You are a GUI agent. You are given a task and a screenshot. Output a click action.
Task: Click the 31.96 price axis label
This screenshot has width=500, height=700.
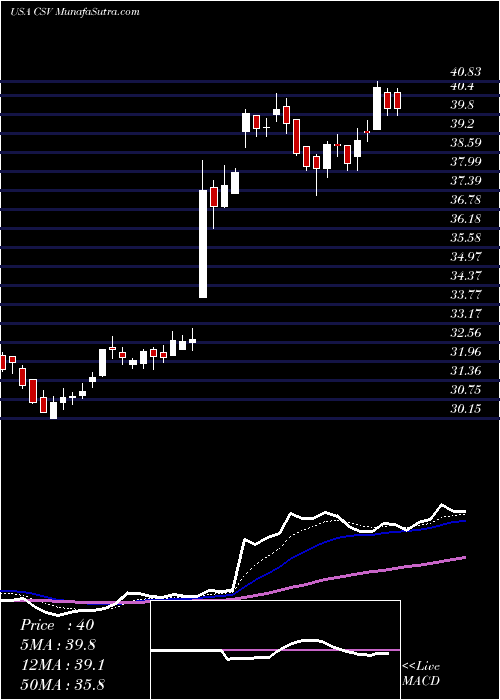click(x=465, y=352)
